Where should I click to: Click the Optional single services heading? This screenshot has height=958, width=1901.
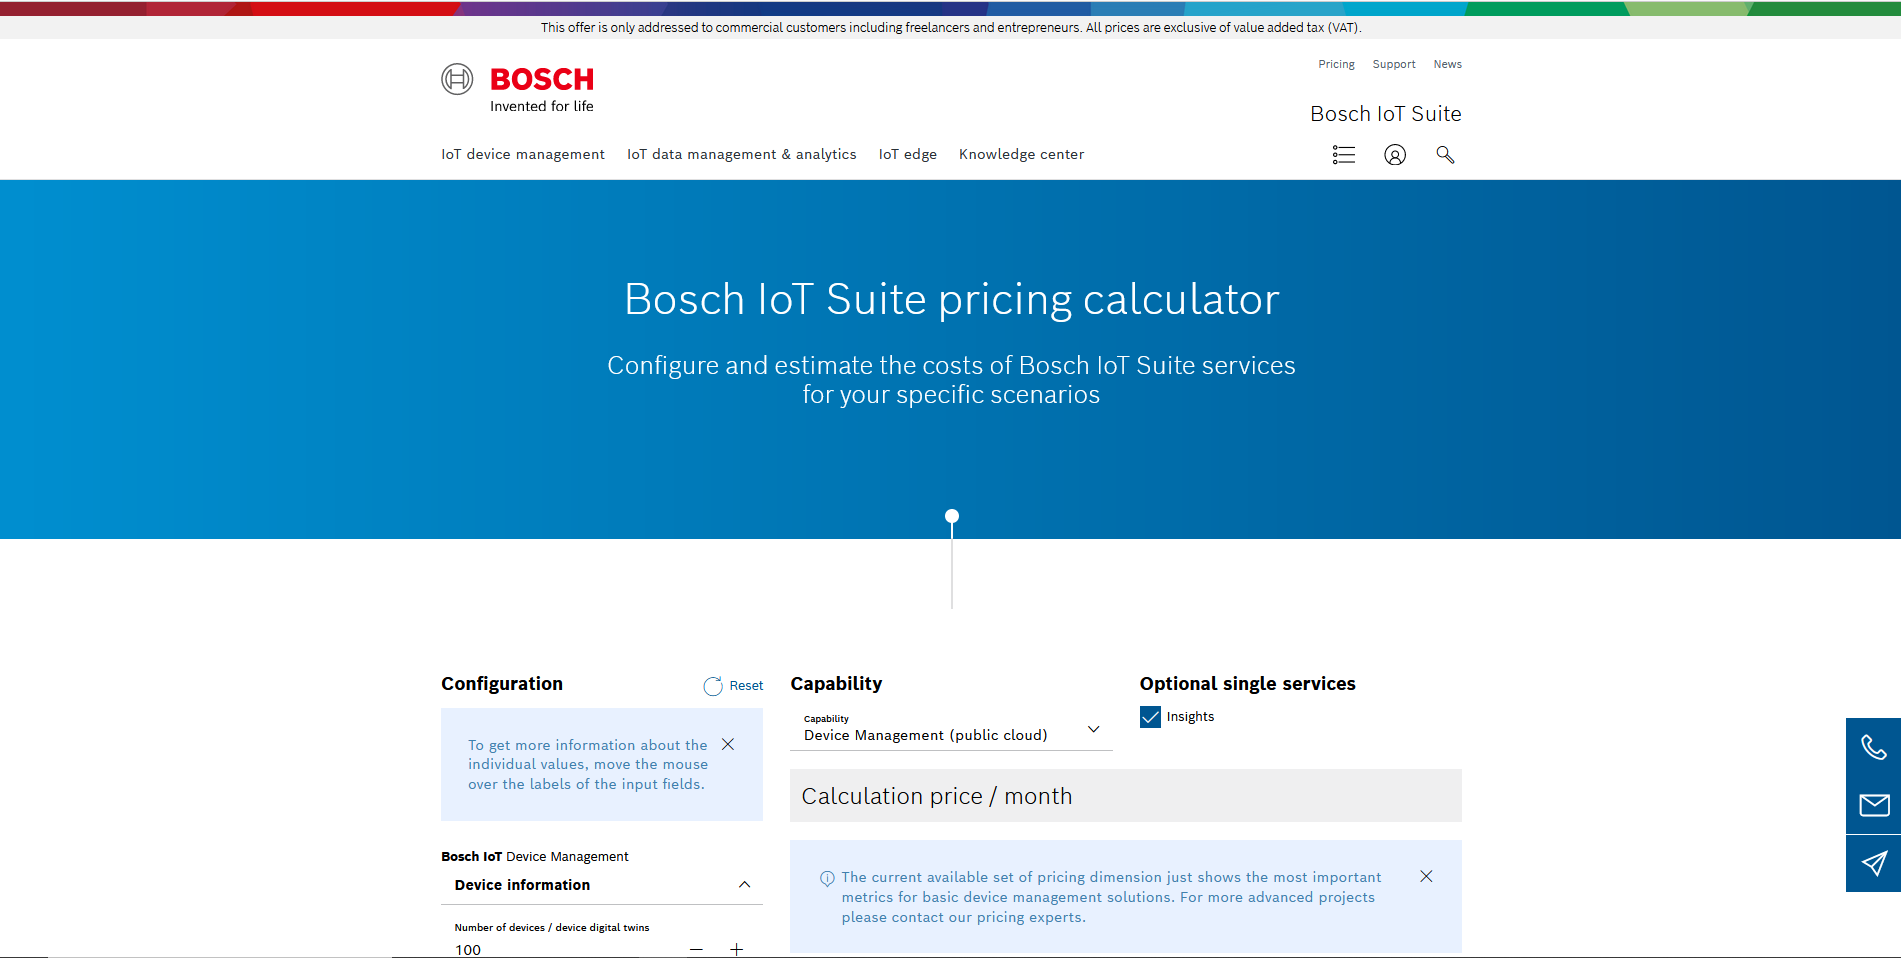click(x=1247, y=684)
